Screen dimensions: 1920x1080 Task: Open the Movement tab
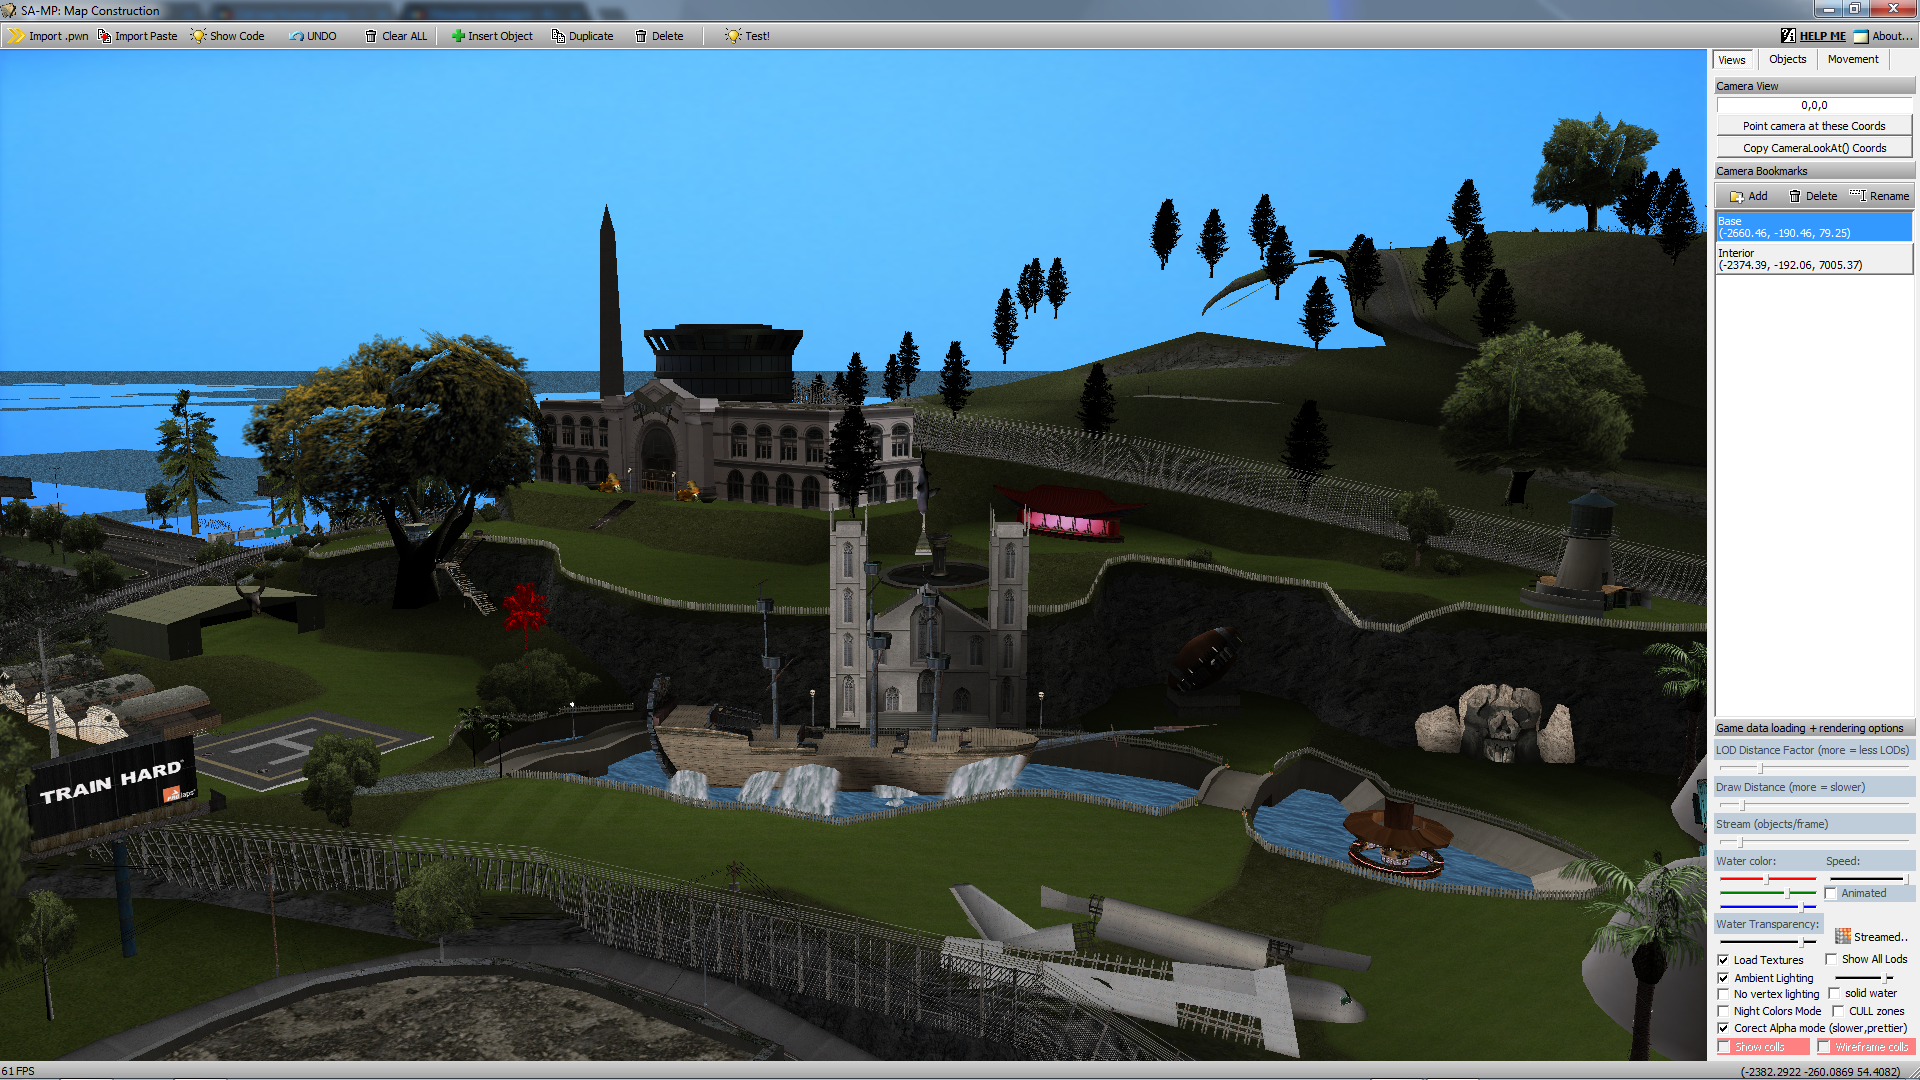(1853, 59)
